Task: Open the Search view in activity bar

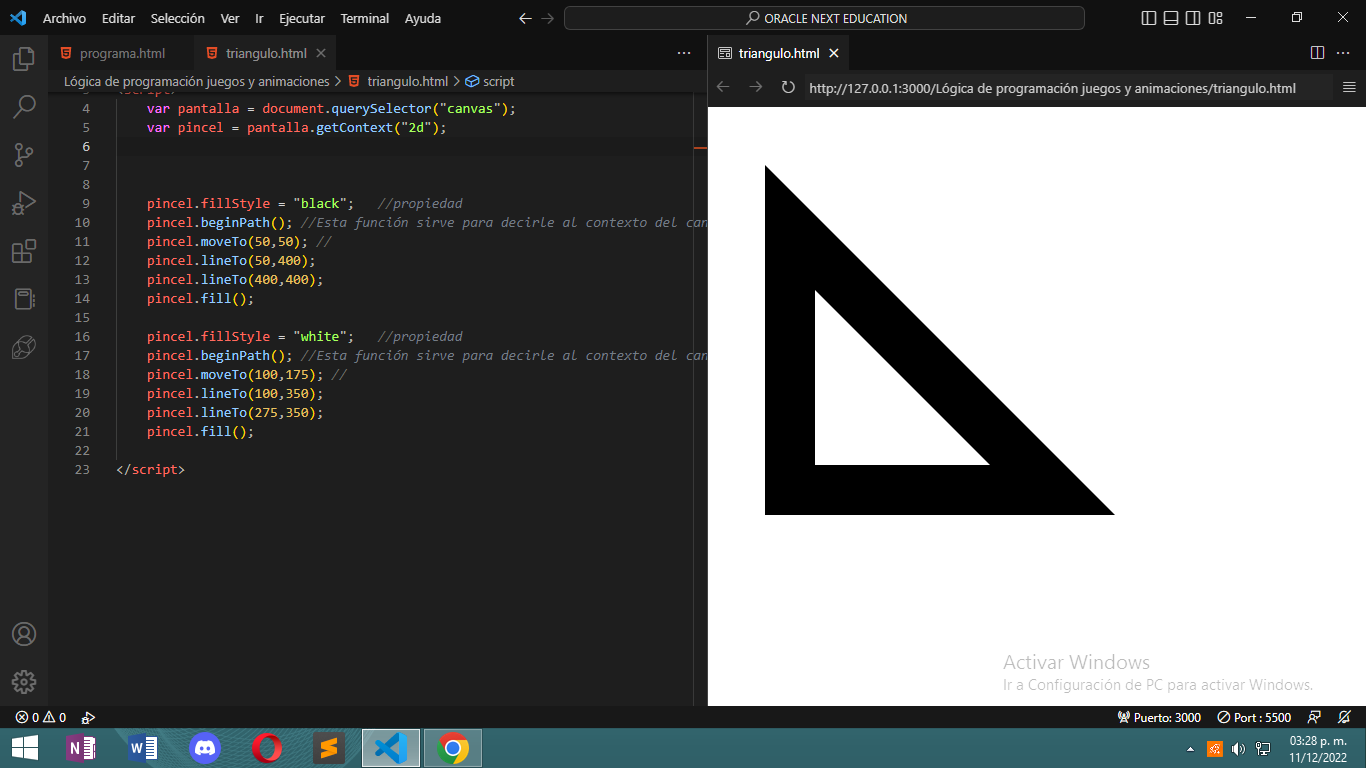Action: (x=24, y=107)
